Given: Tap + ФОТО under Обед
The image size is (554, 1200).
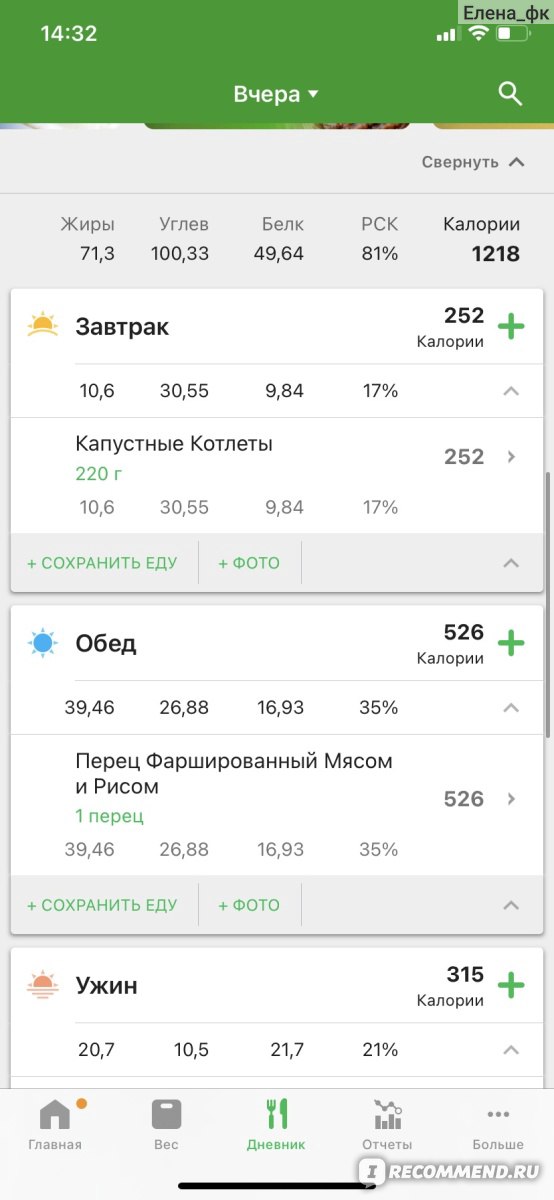Looking at the screenshot, I should coord(249,905).
